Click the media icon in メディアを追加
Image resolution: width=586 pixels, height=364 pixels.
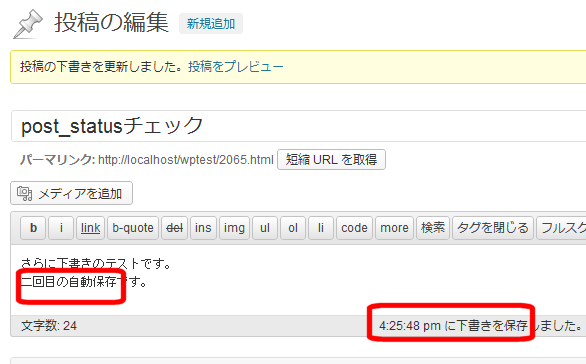(25, 194)
